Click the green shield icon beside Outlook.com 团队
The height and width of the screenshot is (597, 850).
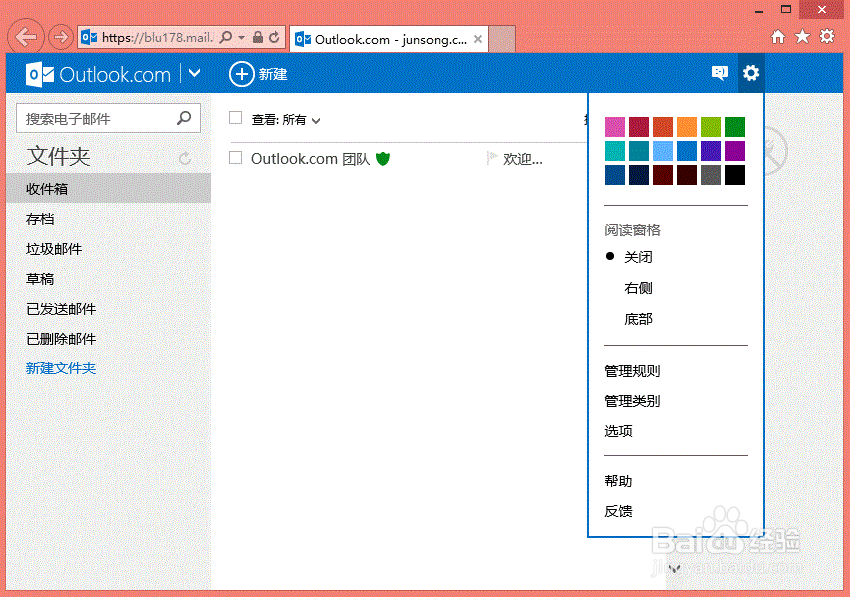pos(382,158)
